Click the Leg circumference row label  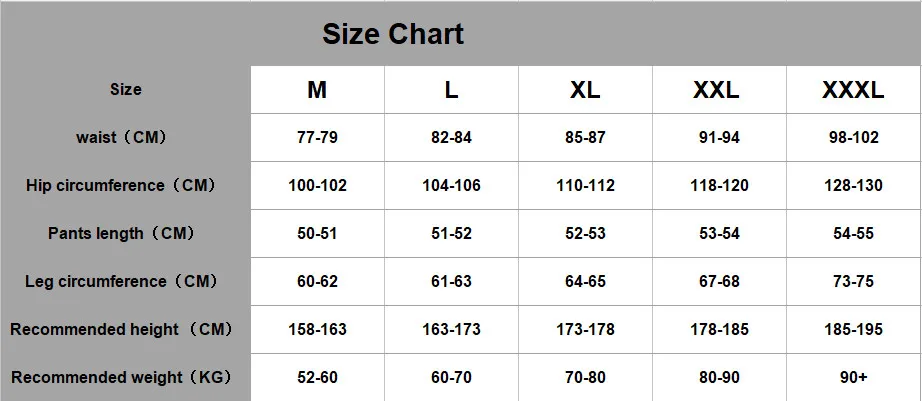(122, 281)
